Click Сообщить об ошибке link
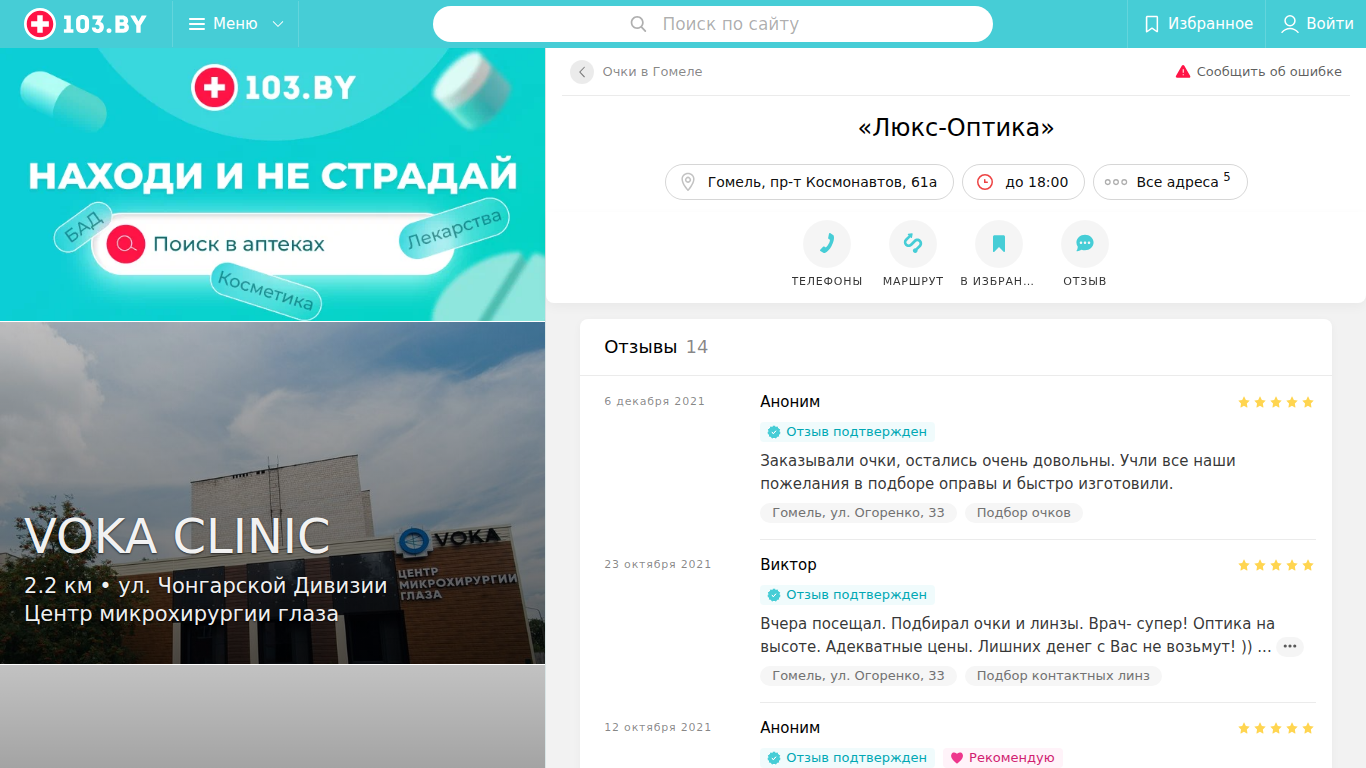This screenshot has width=1366, height=768. (x=1258, y=72)
